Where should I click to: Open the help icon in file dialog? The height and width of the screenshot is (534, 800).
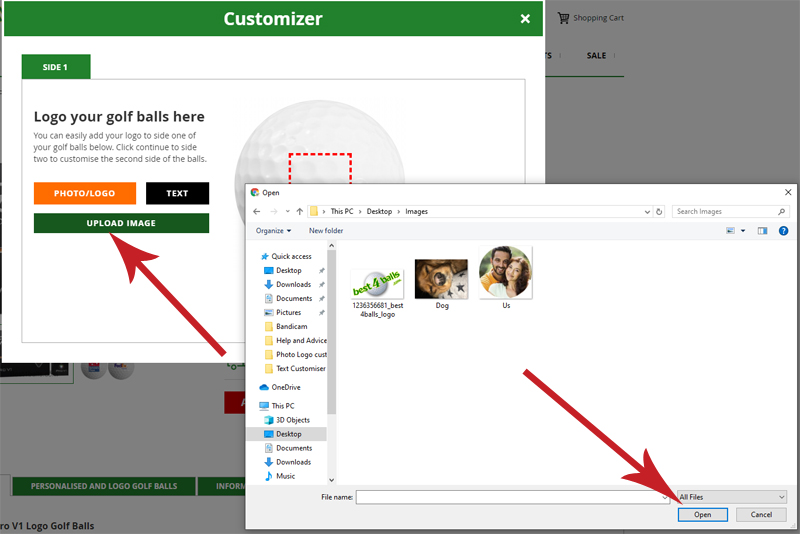(782, 231)
